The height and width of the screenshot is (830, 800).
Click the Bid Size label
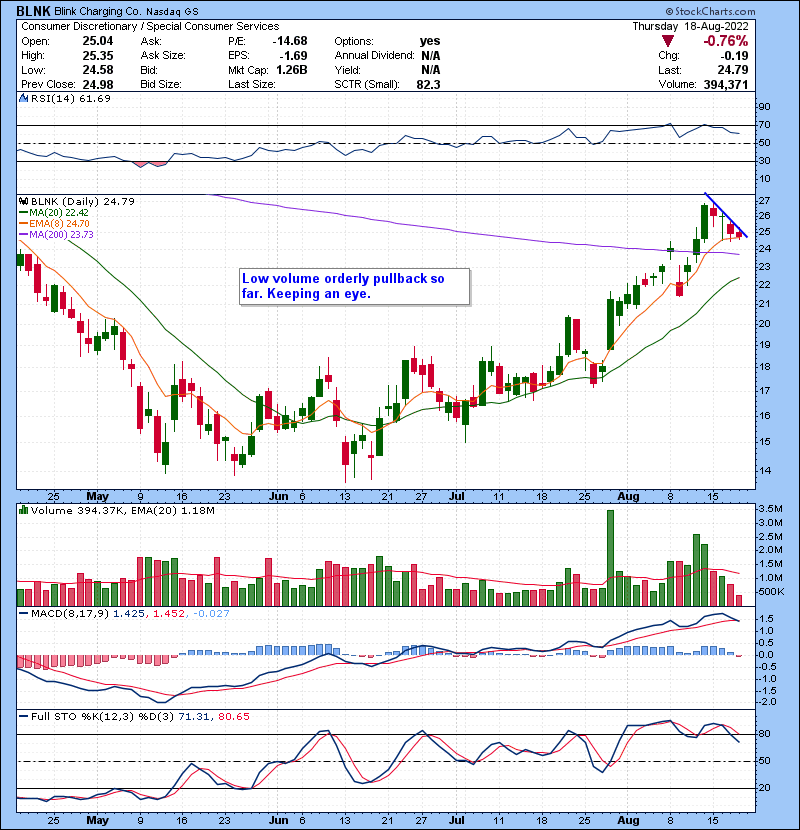click(x=161, y=84)
